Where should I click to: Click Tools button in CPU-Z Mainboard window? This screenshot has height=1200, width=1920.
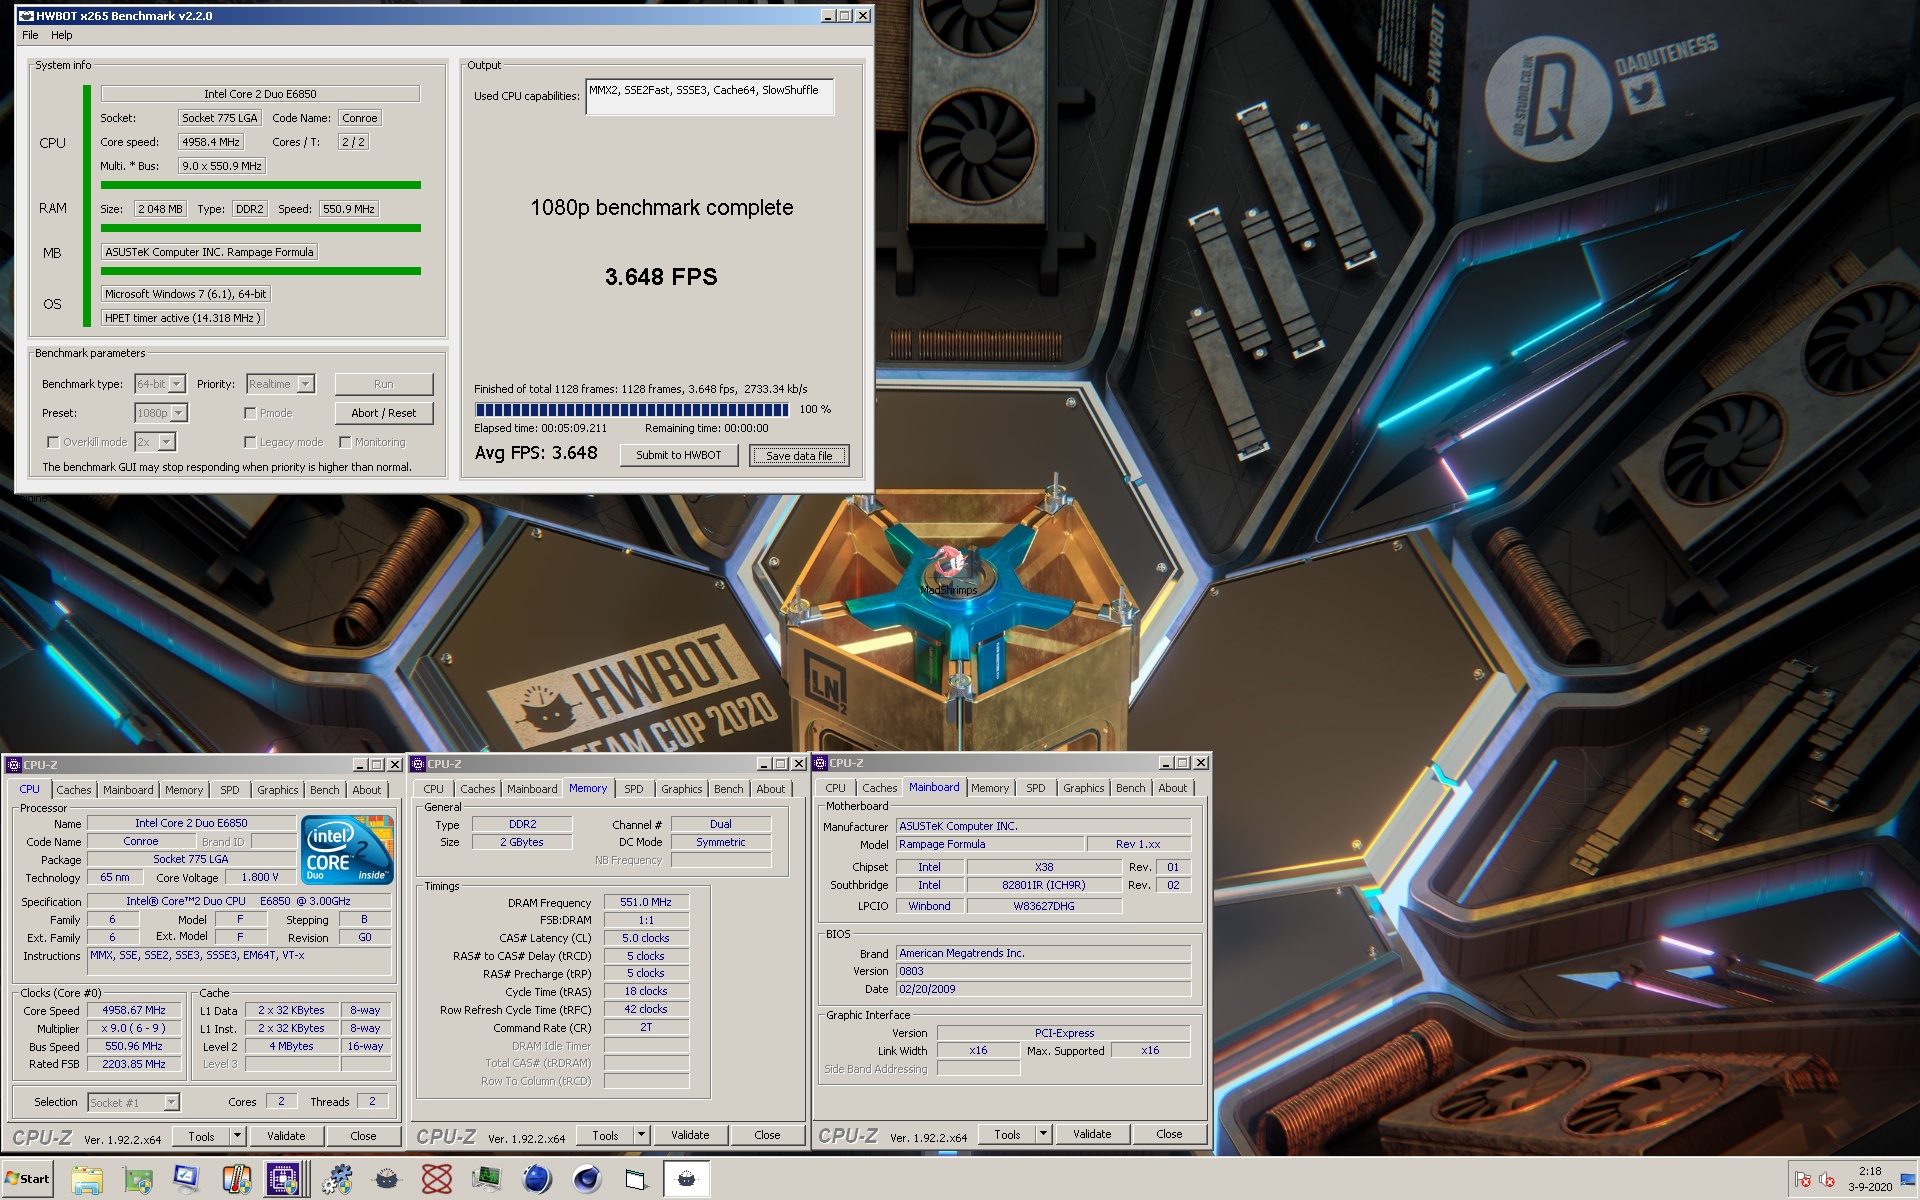point(1007,1134)
